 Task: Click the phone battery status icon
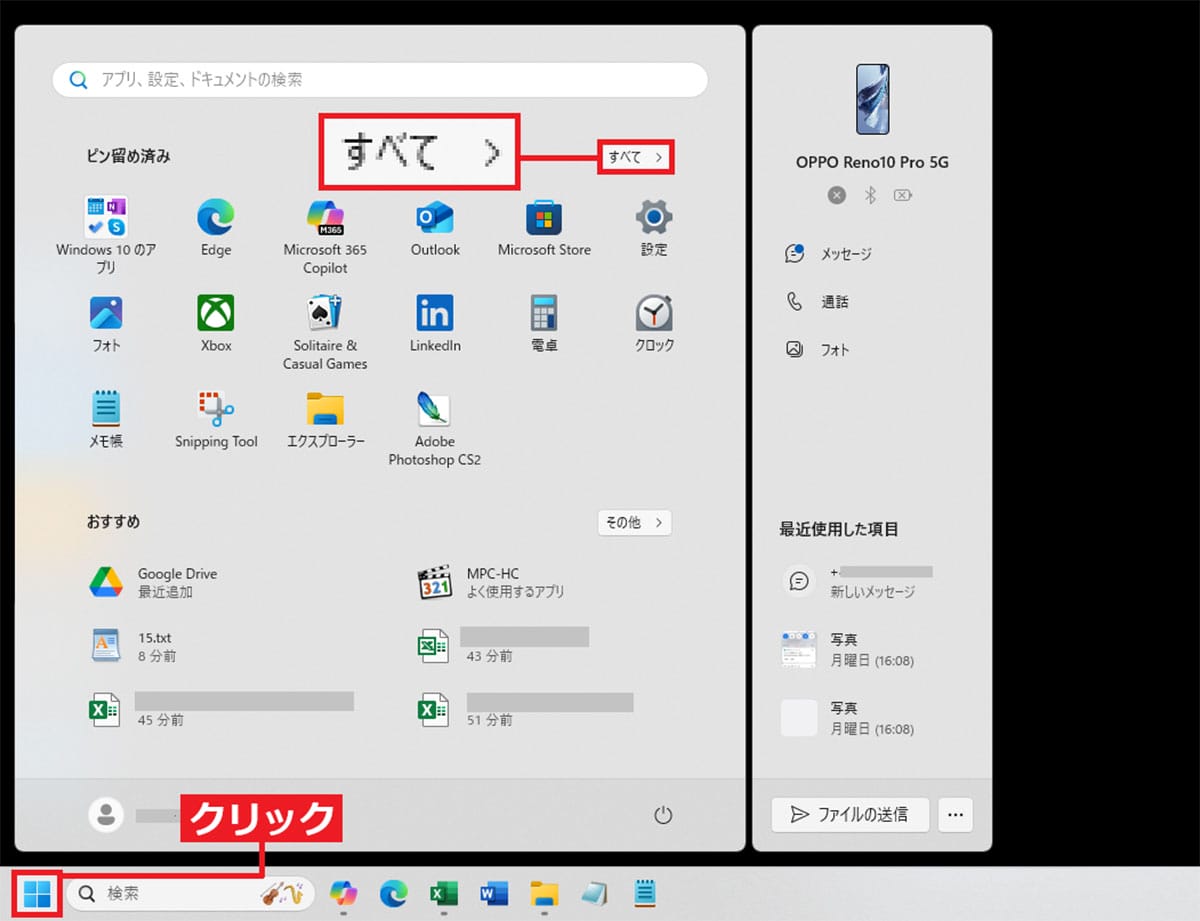[903, 195]
